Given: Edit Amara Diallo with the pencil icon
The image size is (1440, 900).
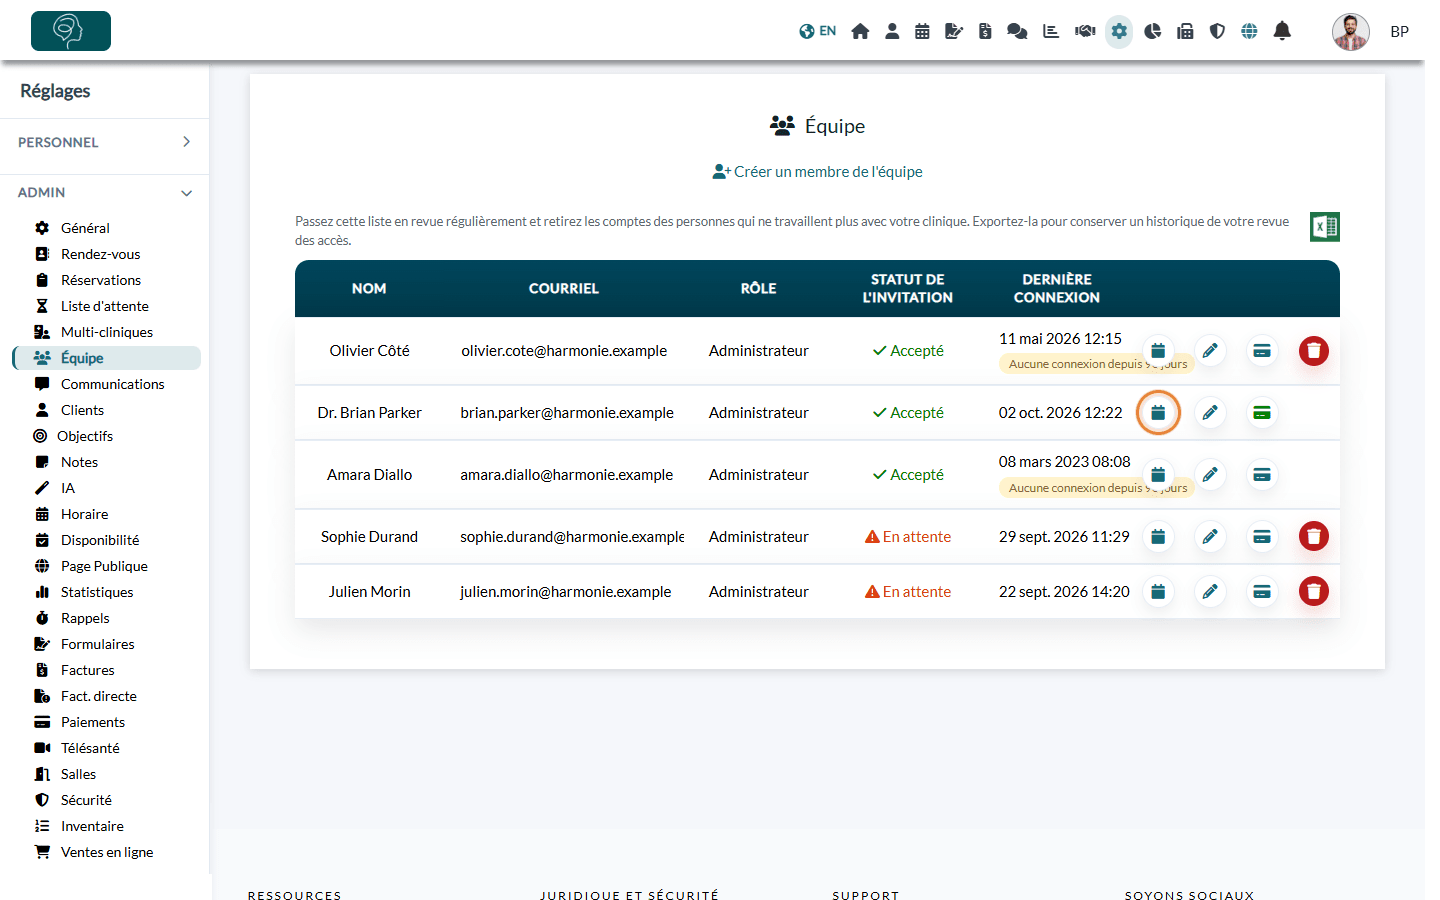Looking at the screenshot, I should point(1210,475).
